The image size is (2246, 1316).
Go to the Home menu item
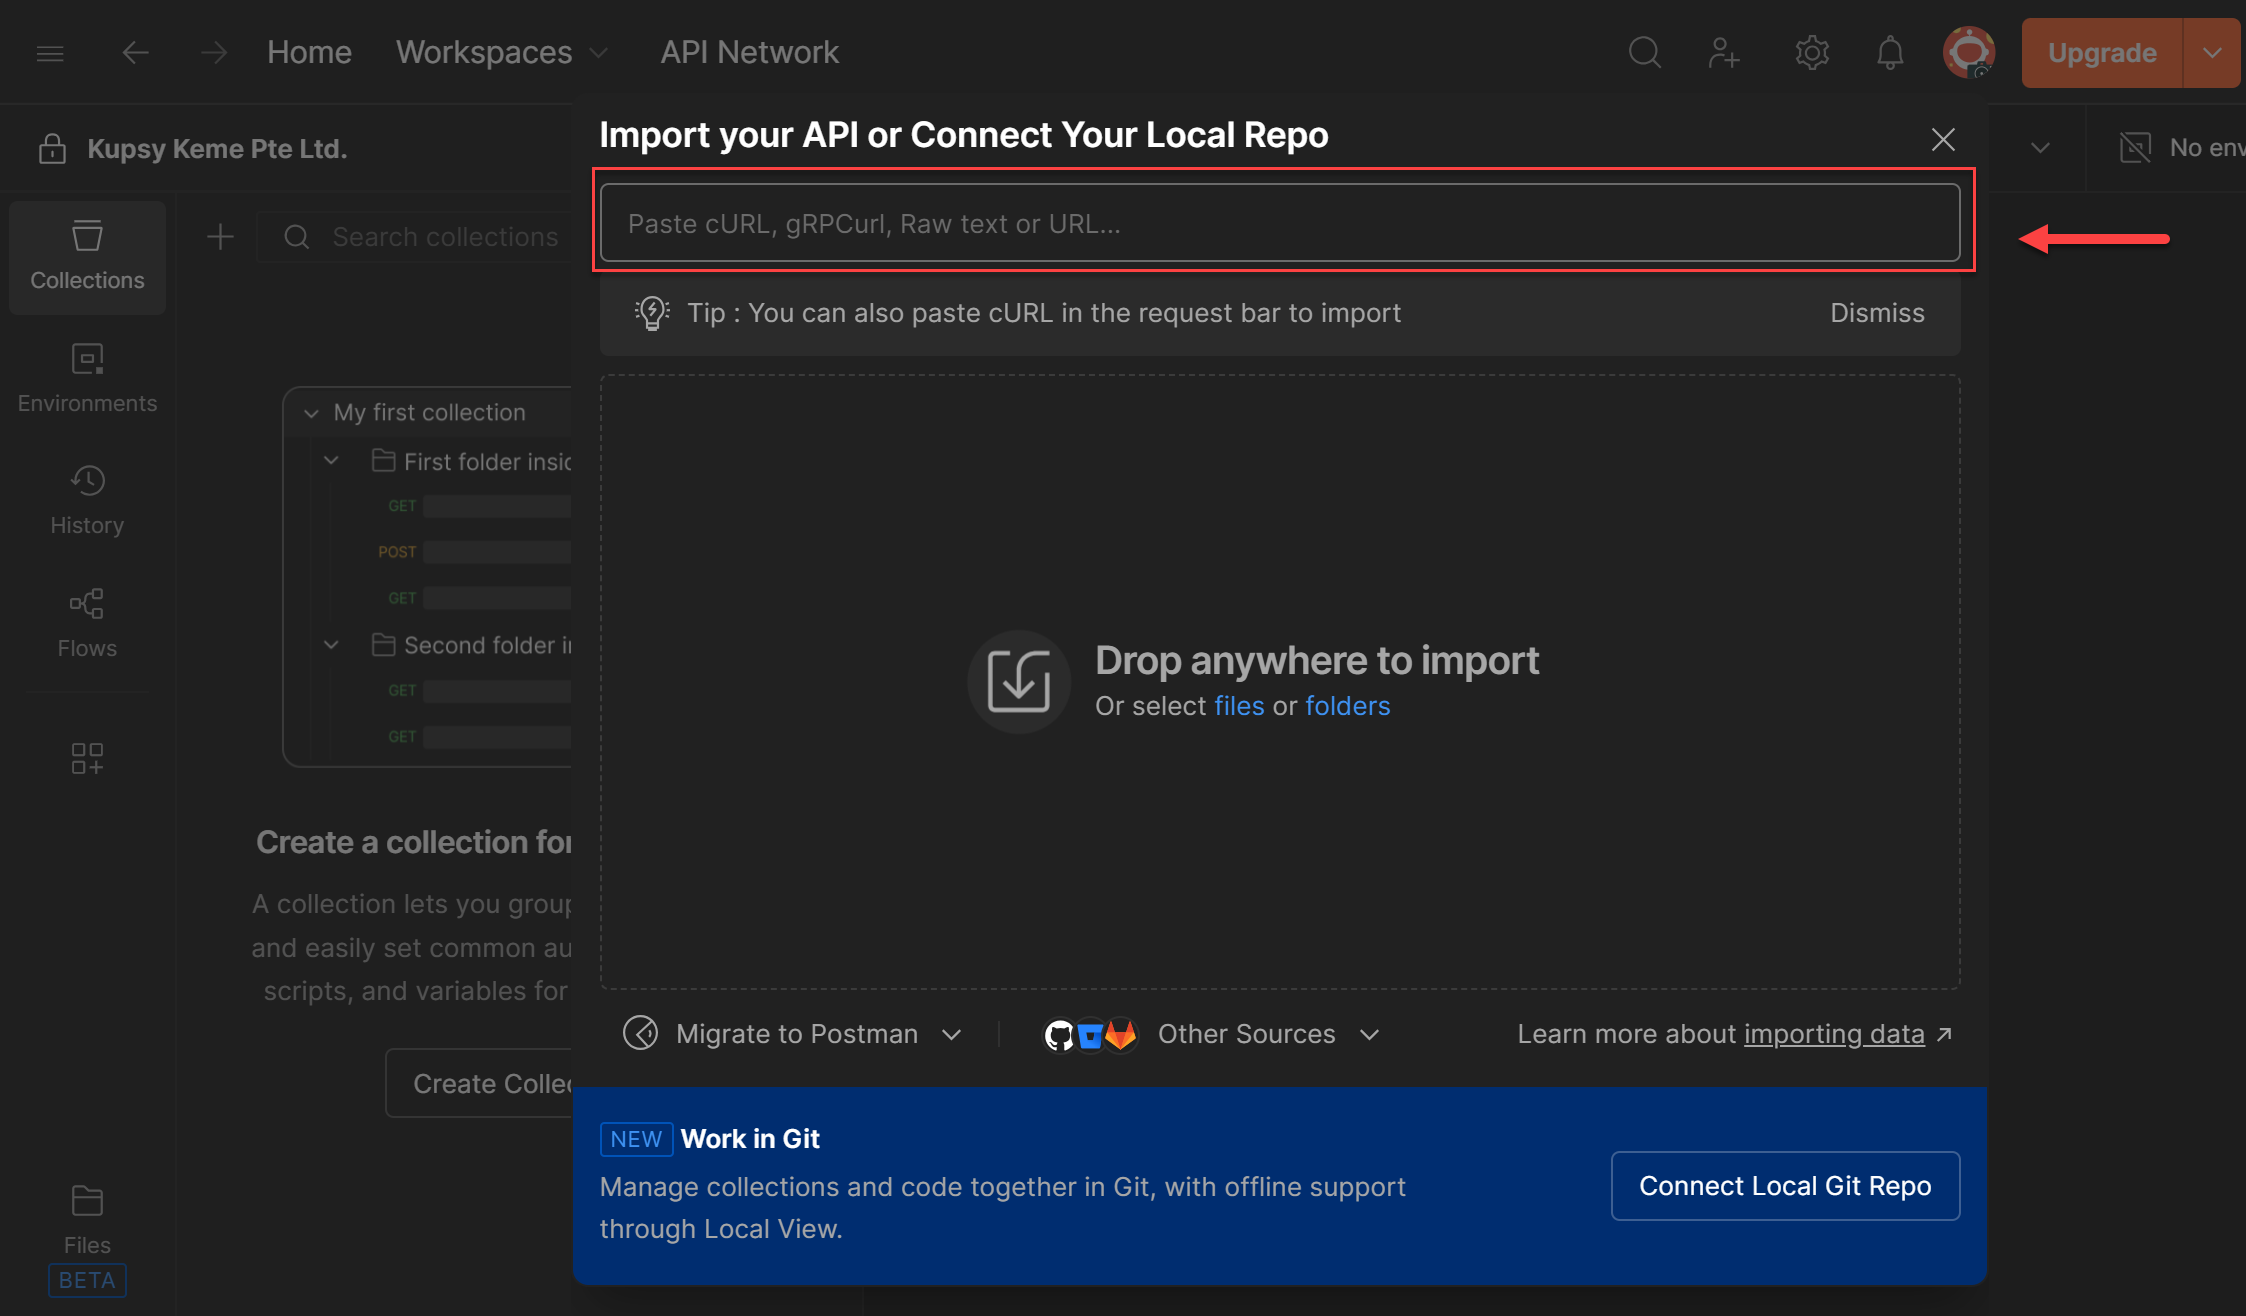309,52
